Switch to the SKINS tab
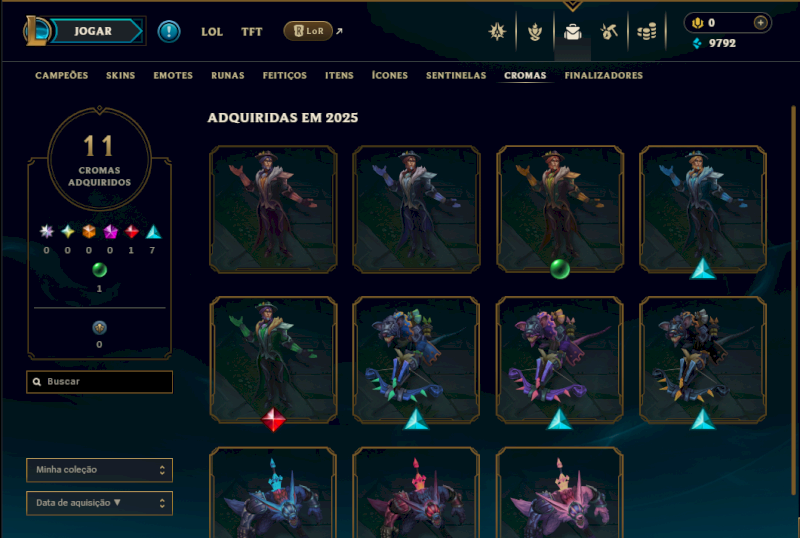The width and height of the screenshot is (800, 538). 120,76
